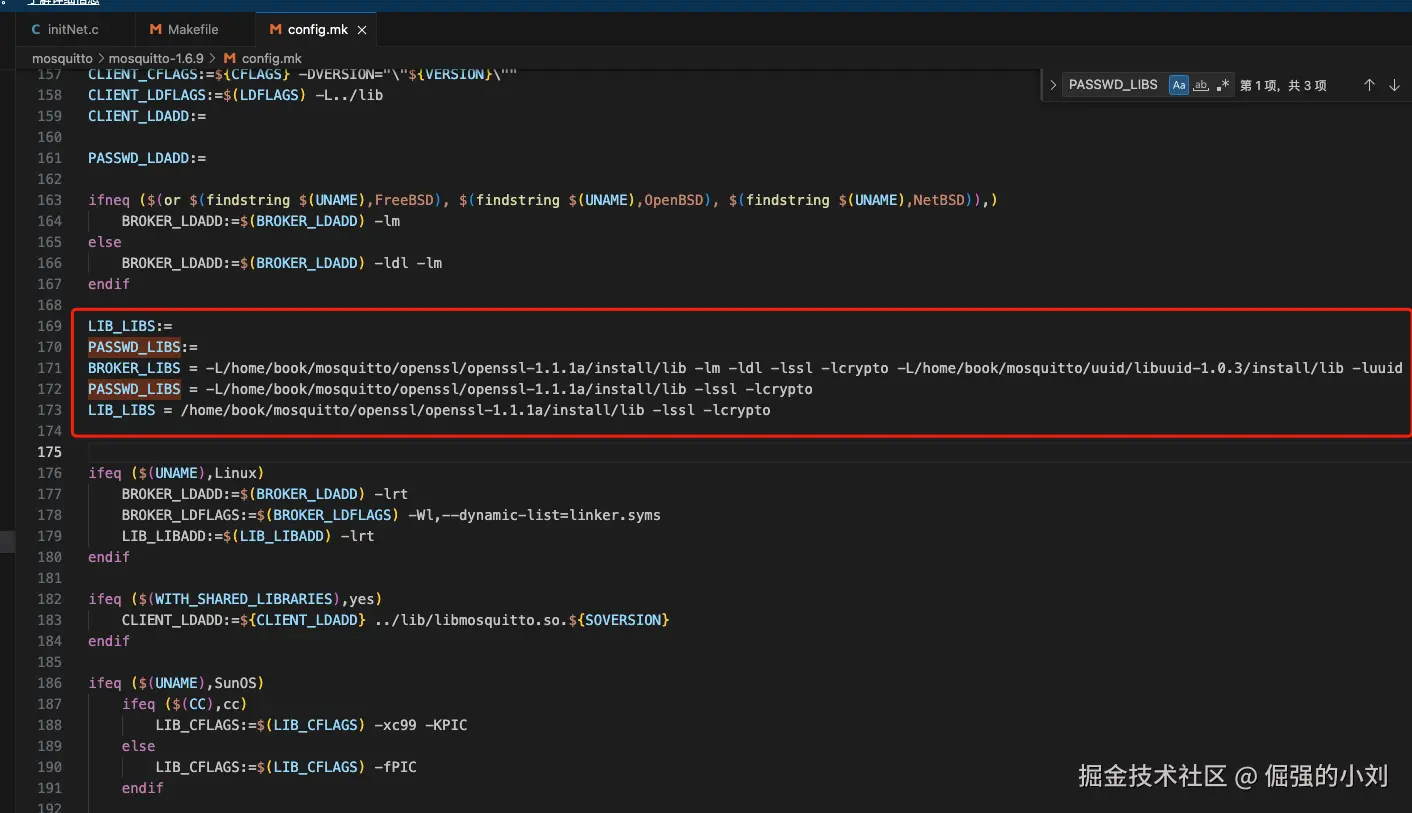Click BROKER_LDADD -ldl -lm line 166

pos(282,263)
